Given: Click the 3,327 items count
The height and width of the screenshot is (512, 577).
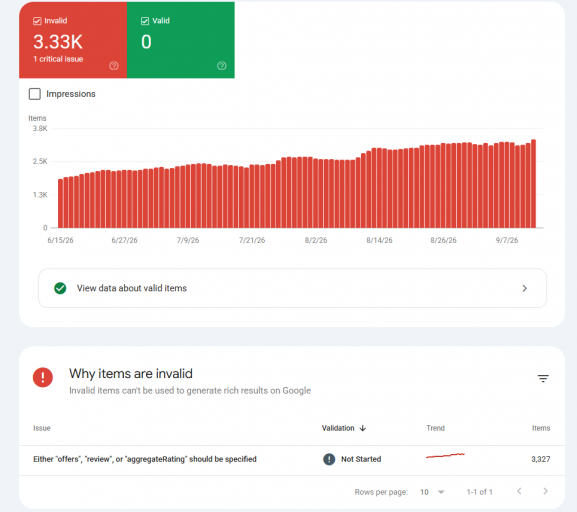Looking at the screenshot, I should tap(541, 459).
